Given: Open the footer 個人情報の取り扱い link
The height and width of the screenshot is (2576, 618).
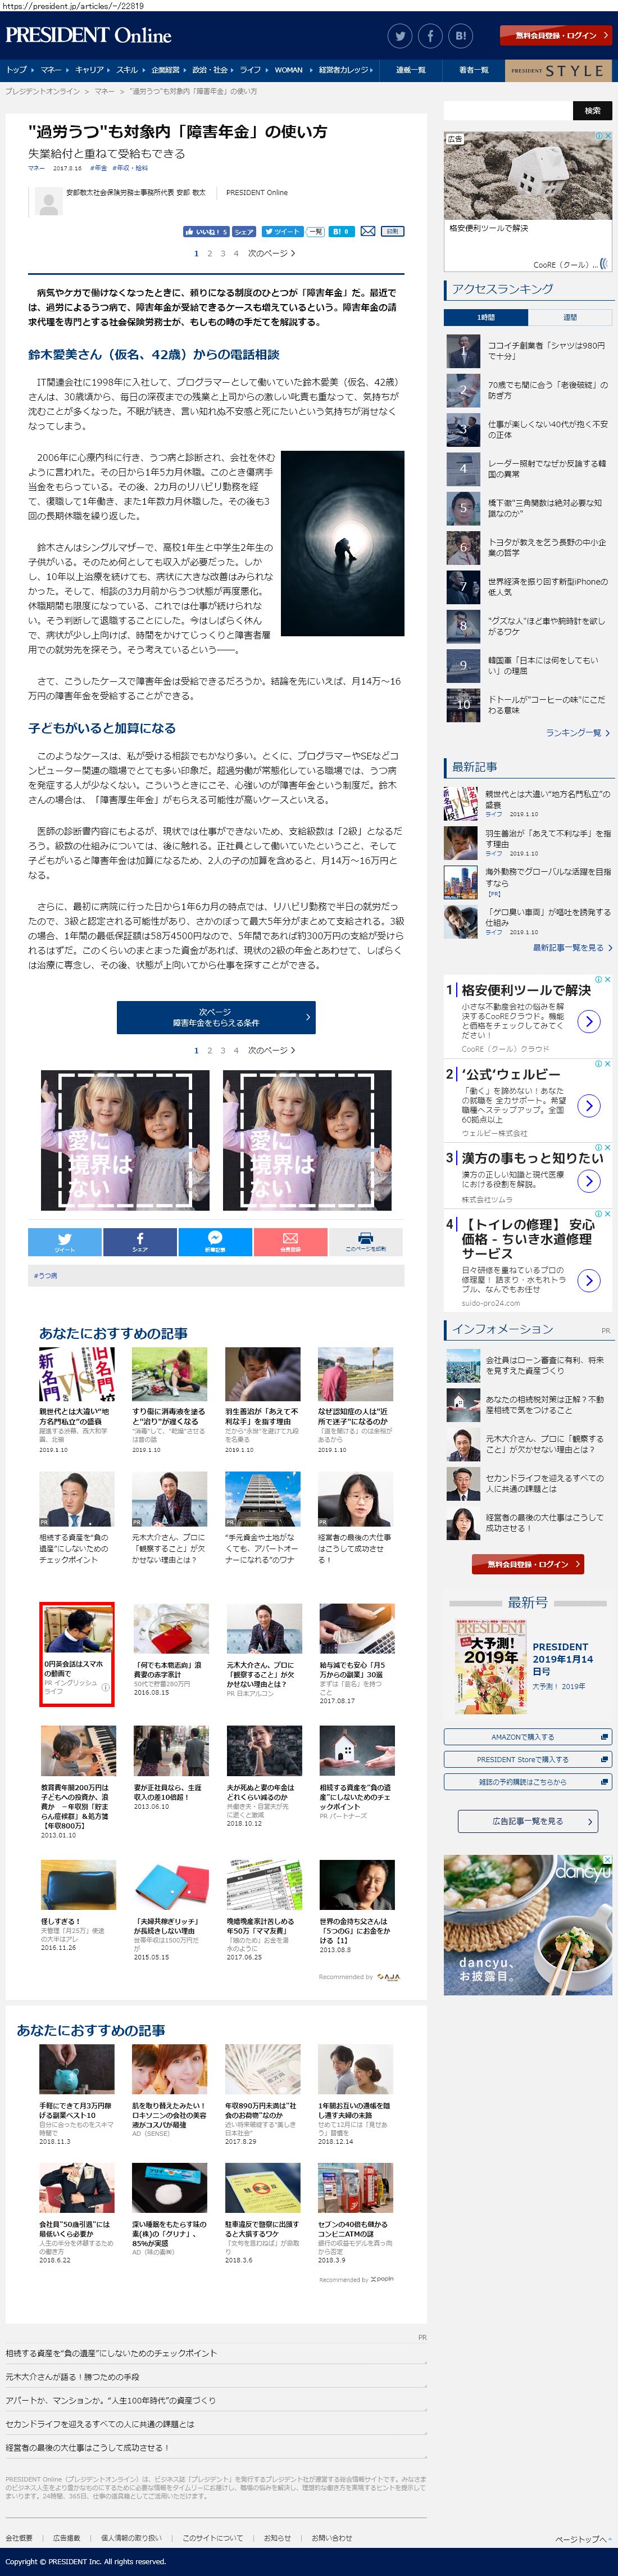Looking at the screenshot, I should pos(131,2537).
